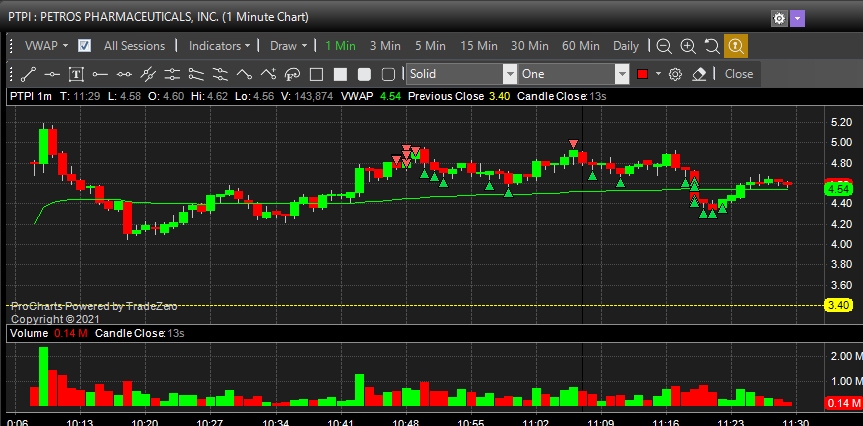Image resolution: width=863 pixels, height=426 pixels.
Task: Switch to the 1 Min timeframe
Action: tap(340, 46)
